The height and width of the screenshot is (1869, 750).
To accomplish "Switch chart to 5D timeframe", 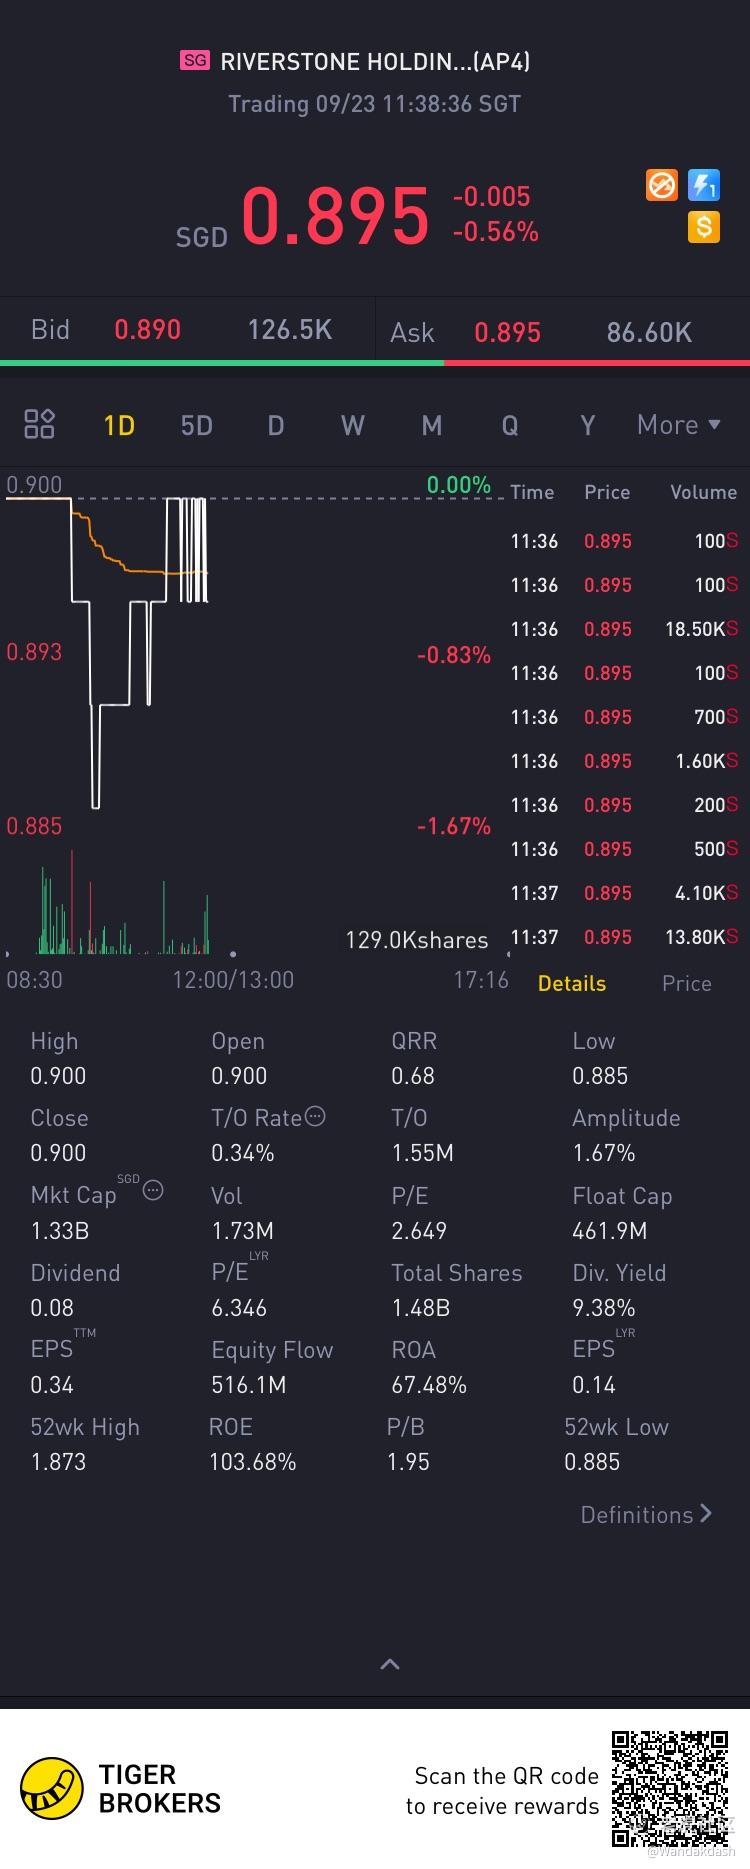I will coord(197,426).
